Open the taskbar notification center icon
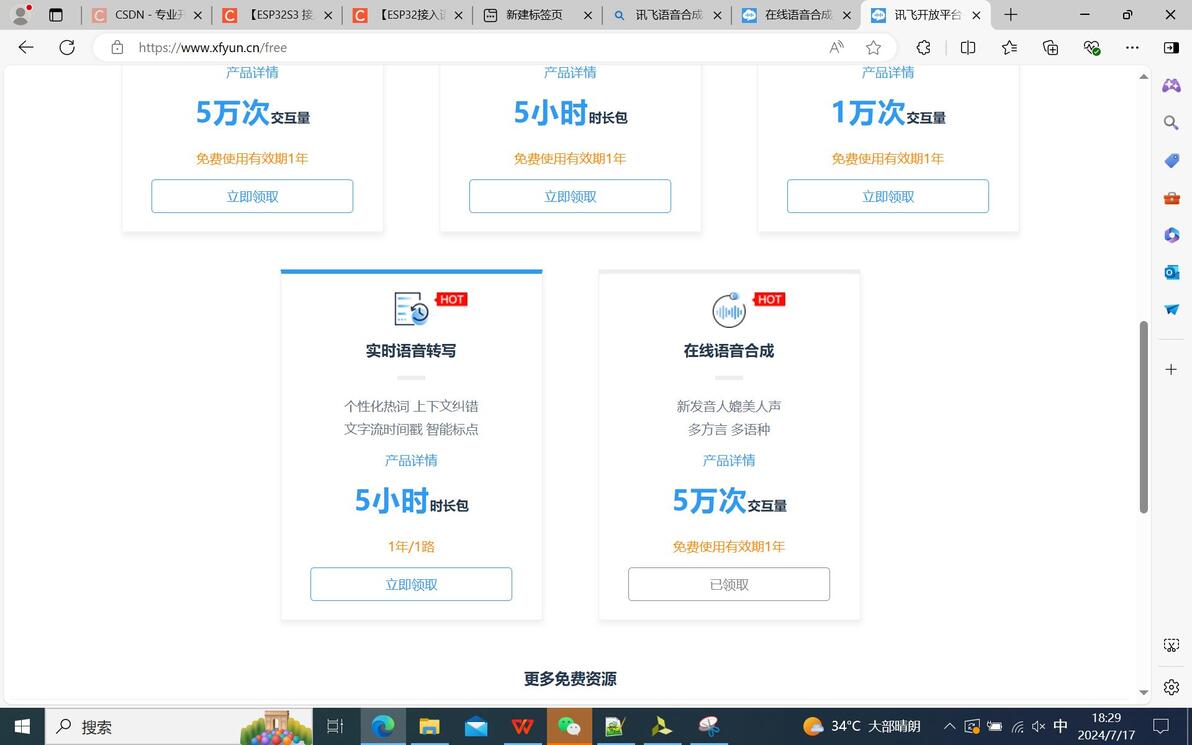This screenshot has height=745, width=1192. click(1161, 726)
